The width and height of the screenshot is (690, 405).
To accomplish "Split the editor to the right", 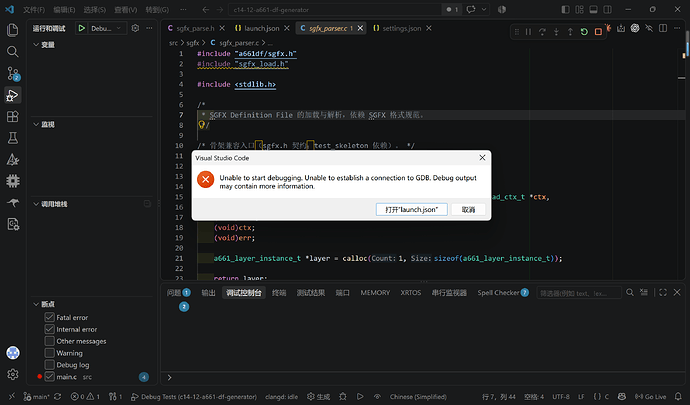I will (x=663, y=28).
